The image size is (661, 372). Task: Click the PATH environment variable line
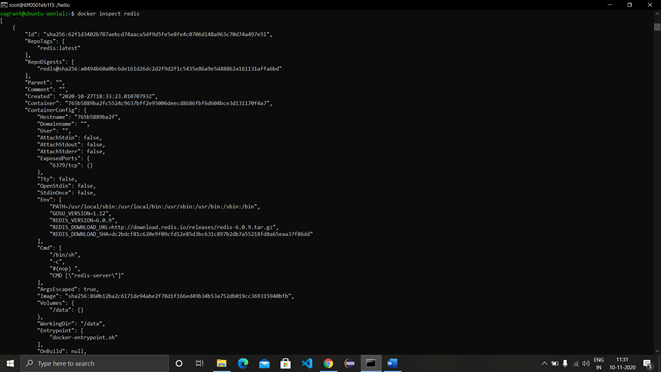coord(155,206)
